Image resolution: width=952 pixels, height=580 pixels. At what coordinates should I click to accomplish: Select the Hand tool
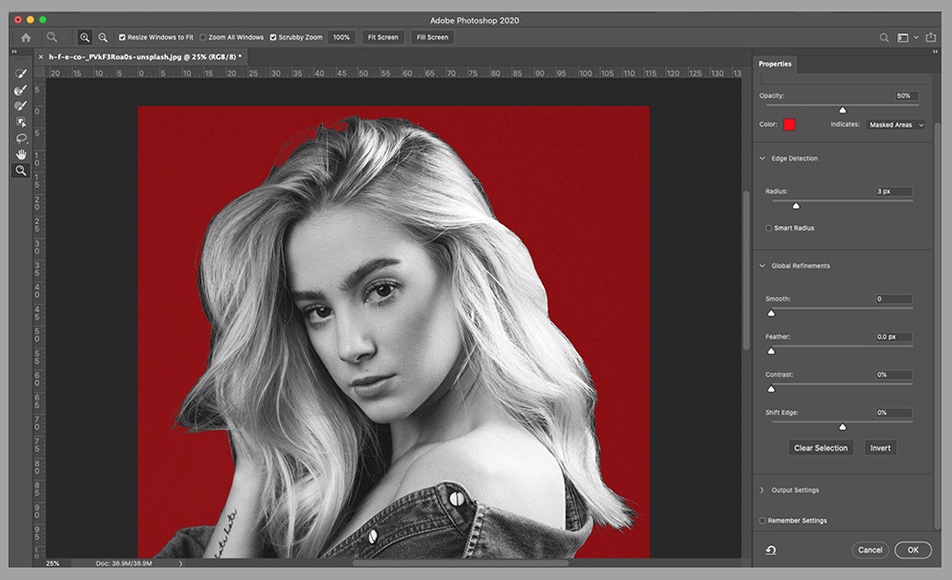[x=21, y=154]
